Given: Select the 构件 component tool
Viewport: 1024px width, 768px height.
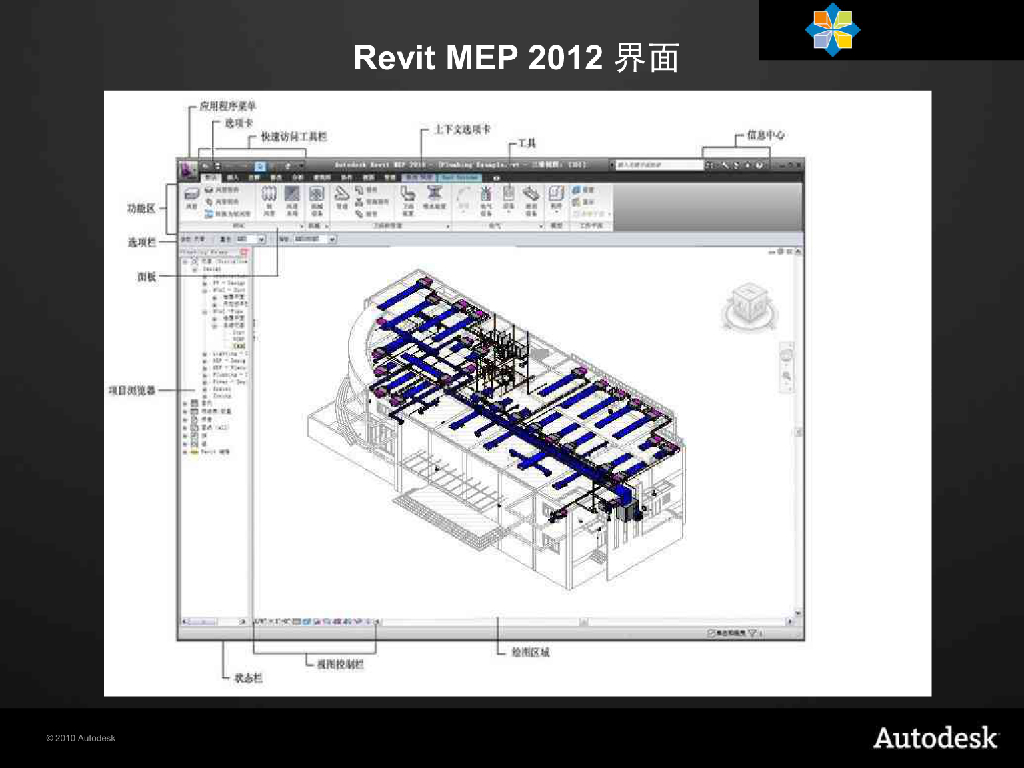Looking at the screenshot, I should (x=556, y=199).
